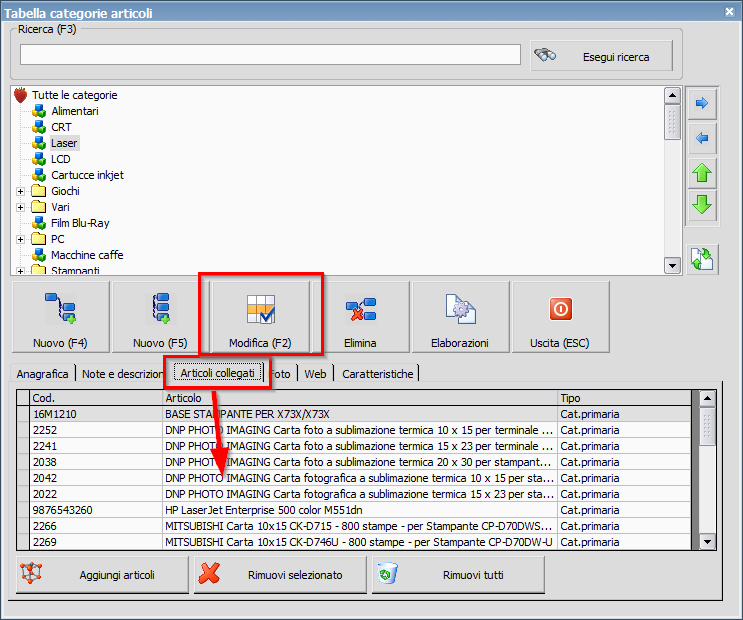Expand the PC folder

(x=20, y=239)
